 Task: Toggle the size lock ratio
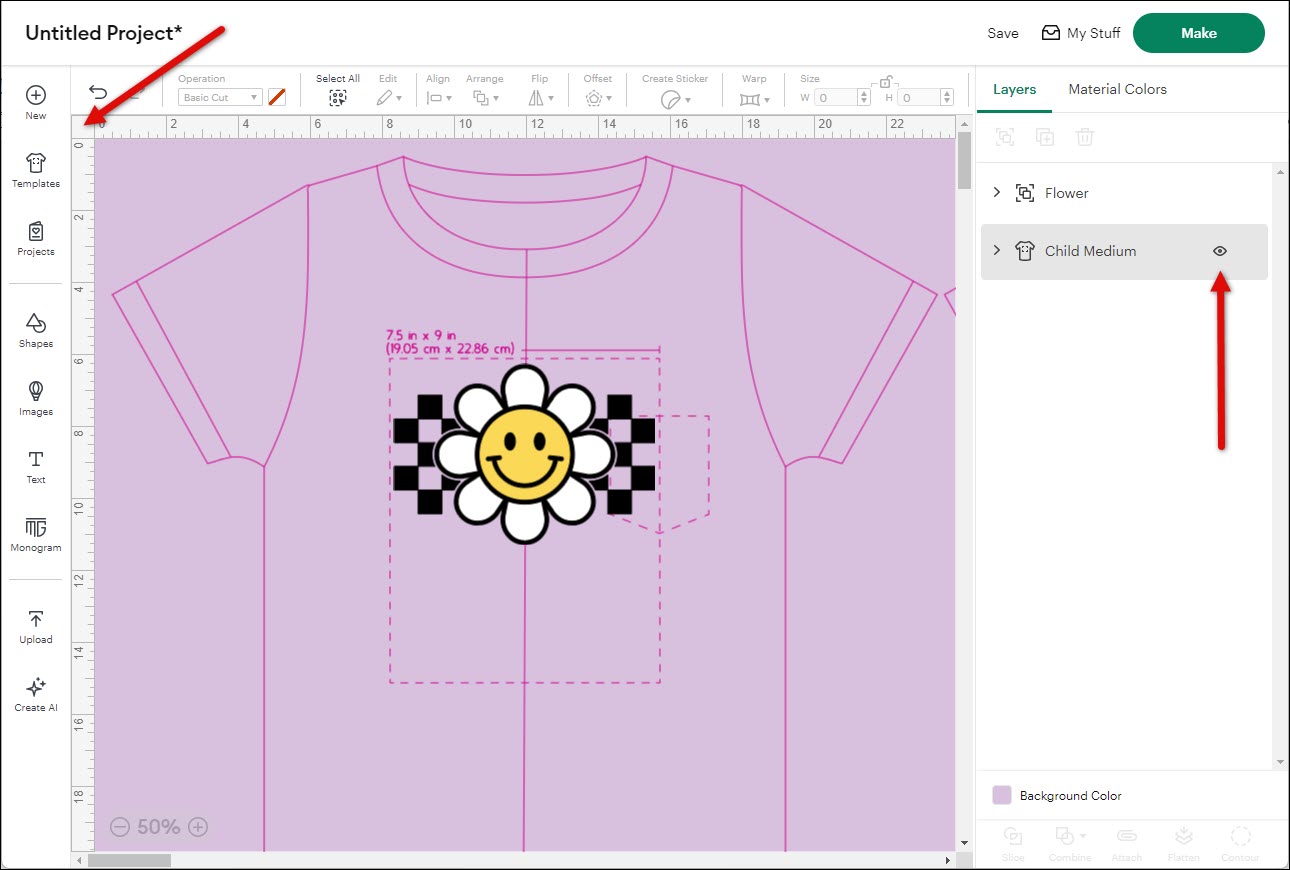coord(884,80)
